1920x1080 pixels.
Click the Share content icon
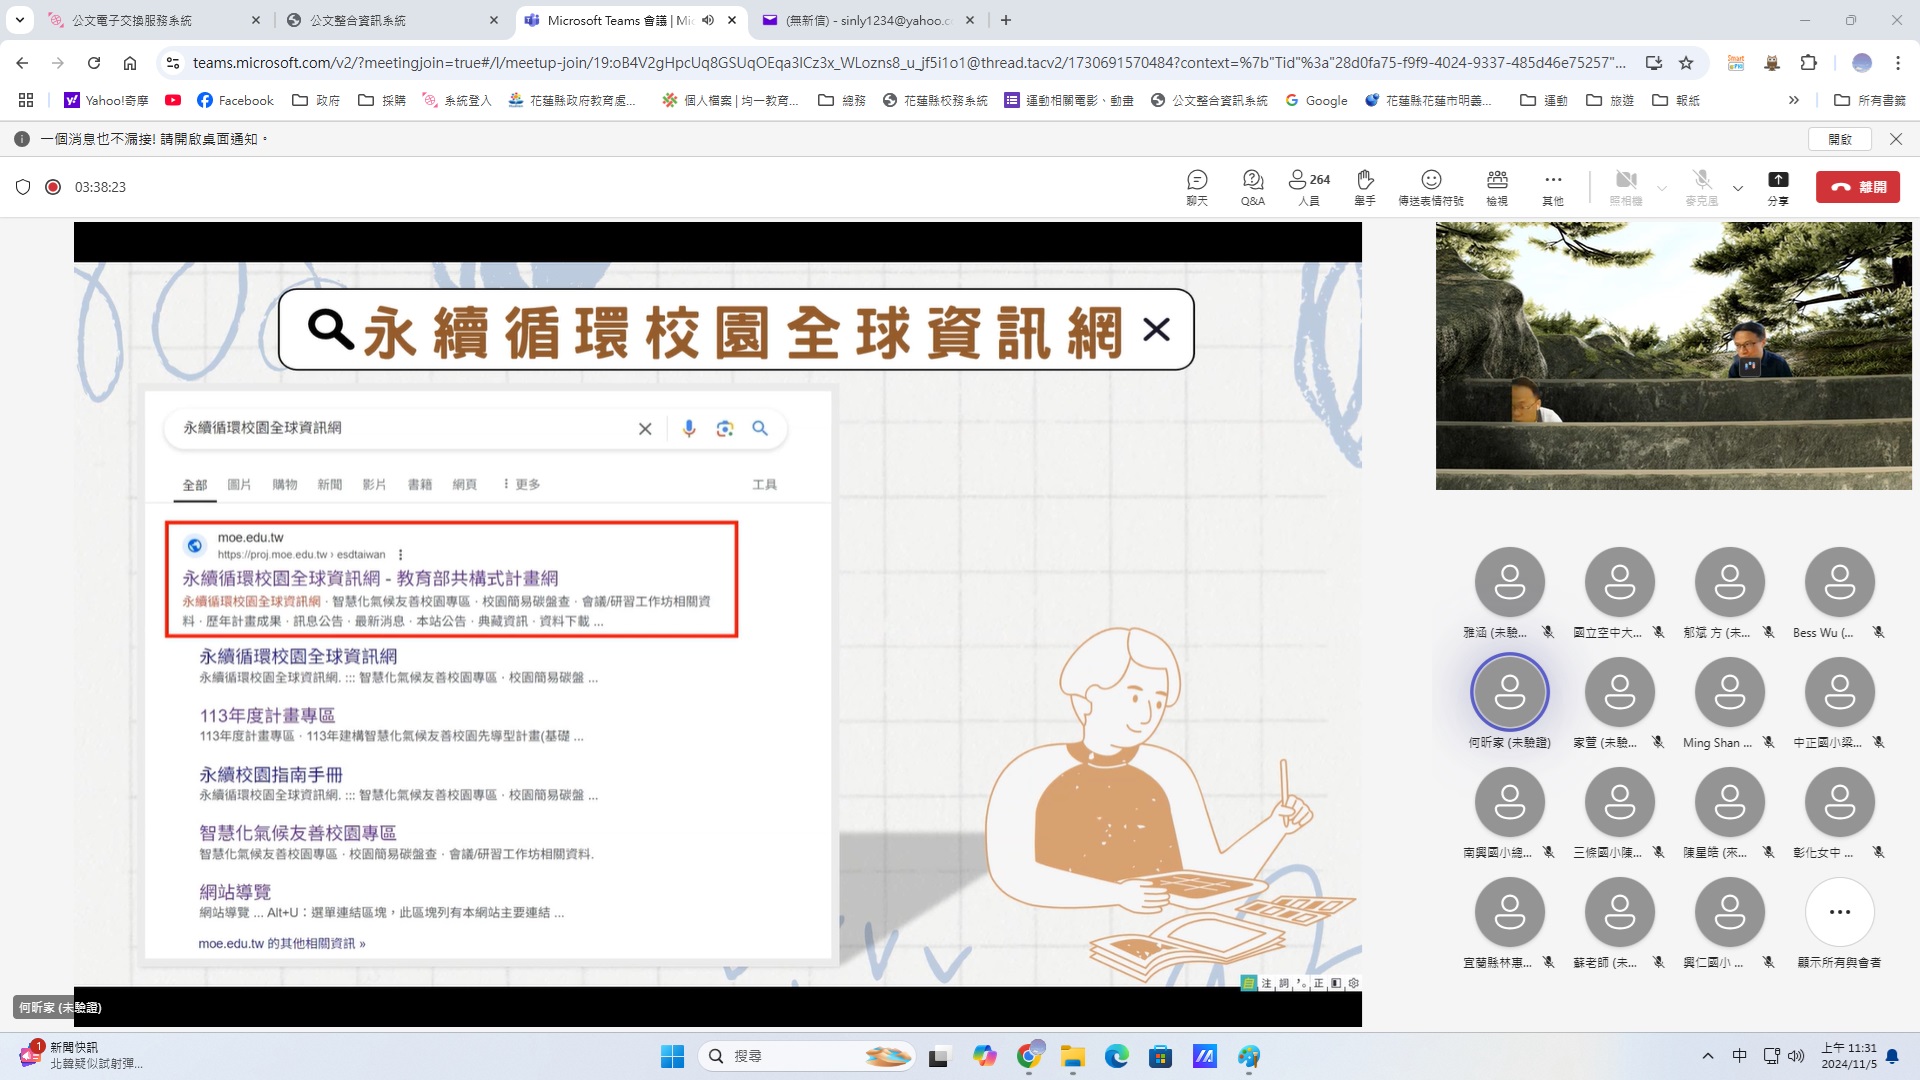pos(1777,186)
